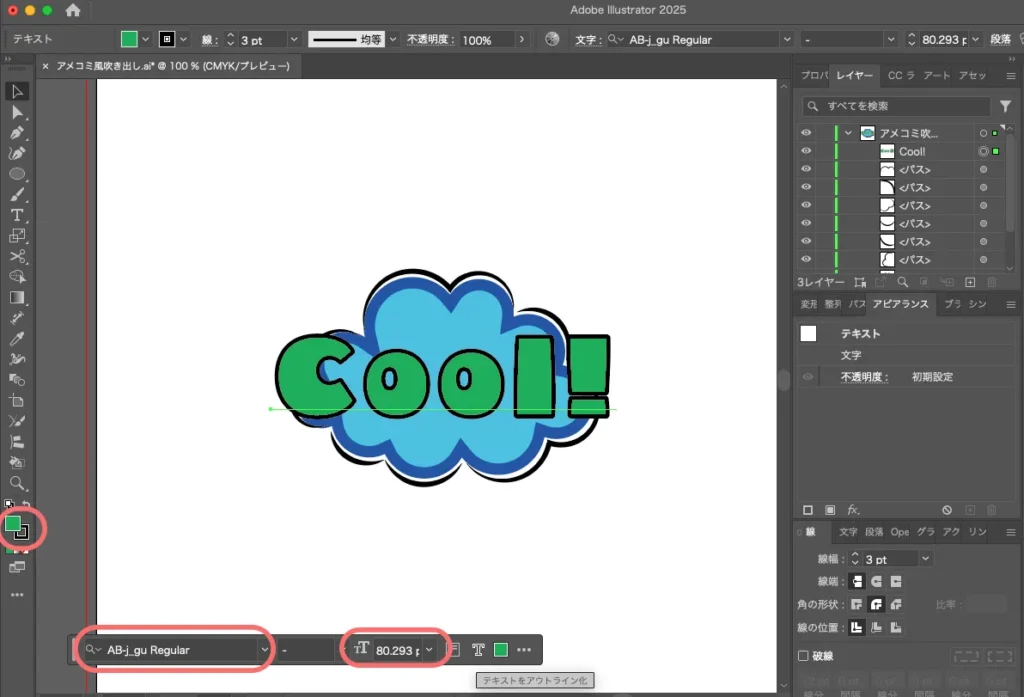Viewport: 1024px width, 697px height.
Task: Click the 不透明度 label in control bar
Action: (x=431, y=40)
